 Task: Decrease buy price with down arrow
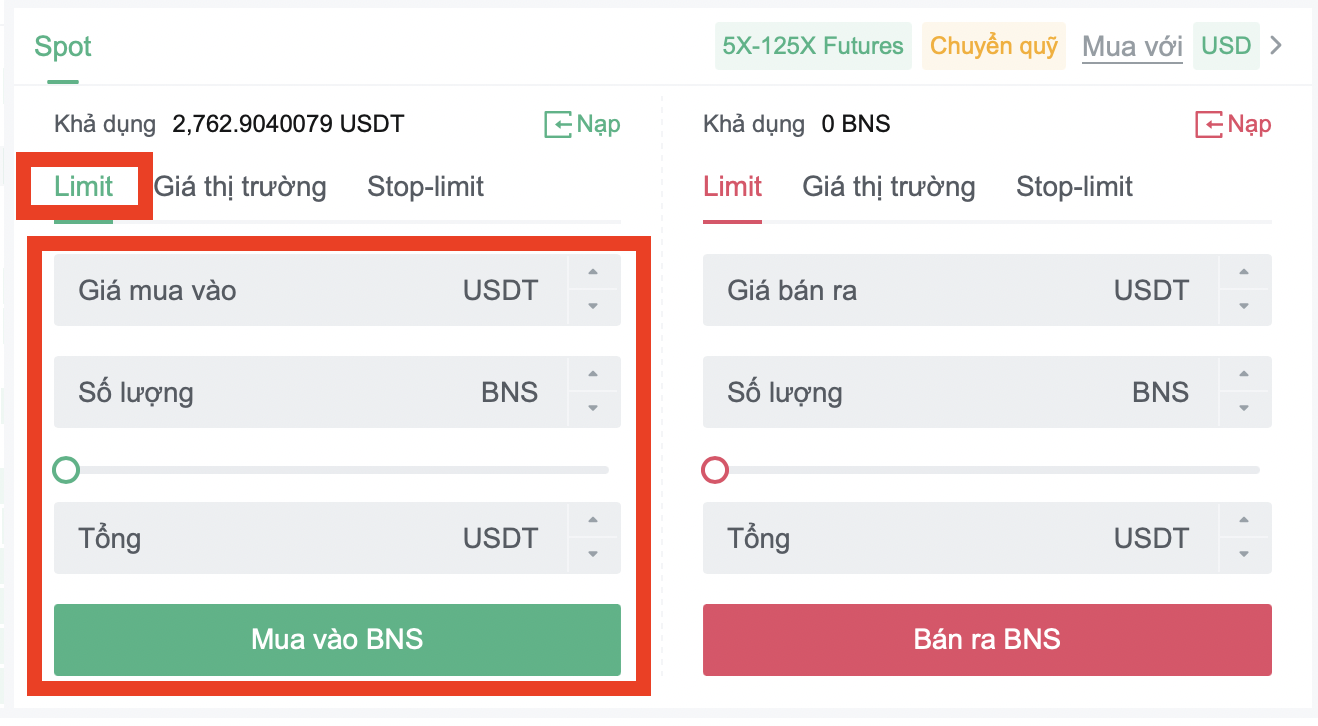(593, 307)
